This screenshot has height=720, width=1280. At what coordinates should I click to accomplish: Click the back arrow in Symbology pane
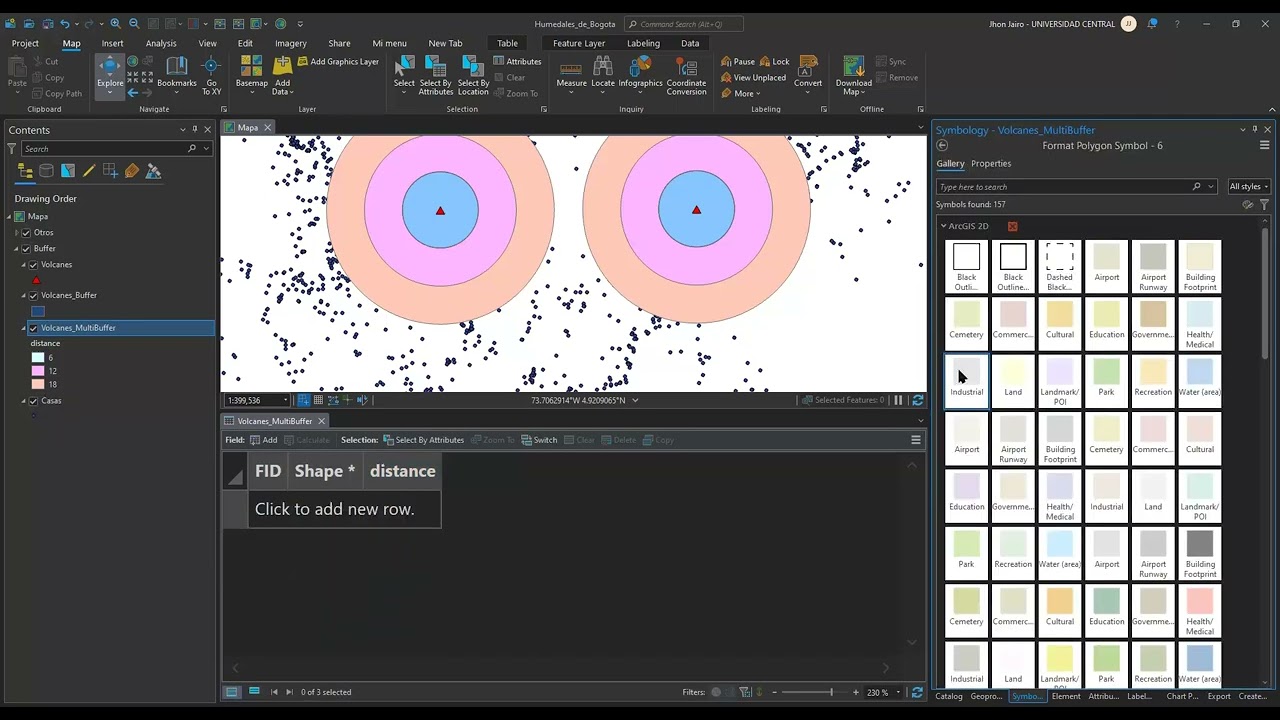pyautogui.click(x=942, y=145)
